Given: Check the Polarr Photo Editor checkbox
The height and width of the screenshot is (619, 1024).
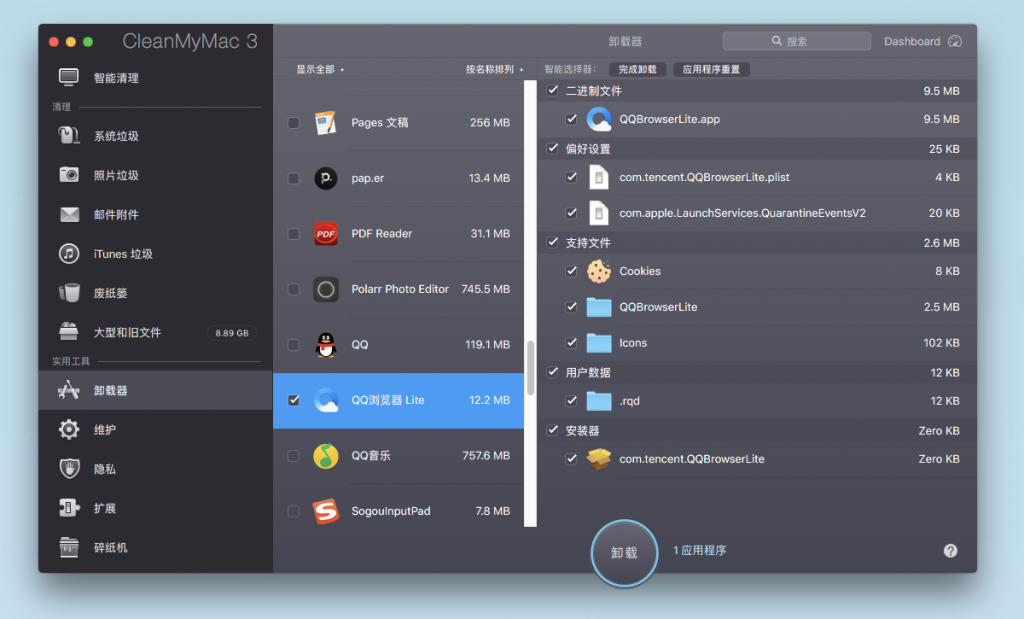Looking at the screenshot, I should (x=294, y=289).
